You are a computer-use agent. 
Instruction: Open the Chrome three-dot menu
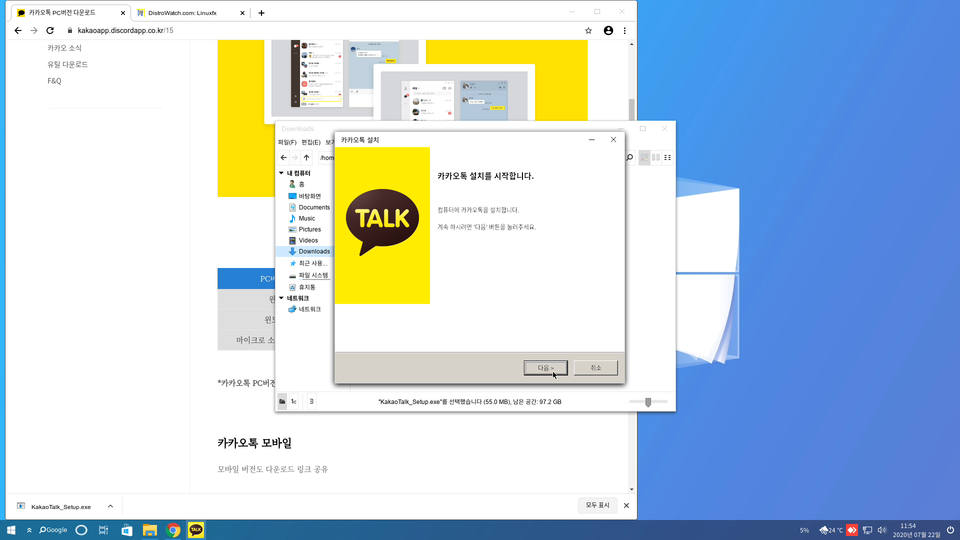coord(624,31)
